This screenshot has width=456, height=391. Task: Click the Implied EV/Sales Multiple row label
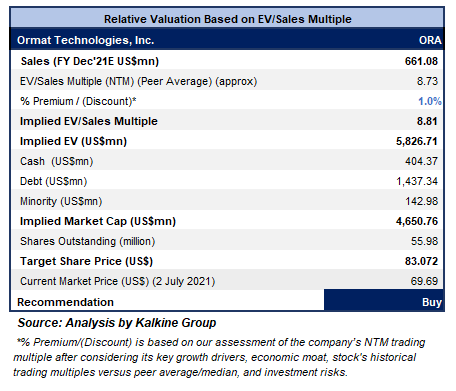(x=89, y=121)
